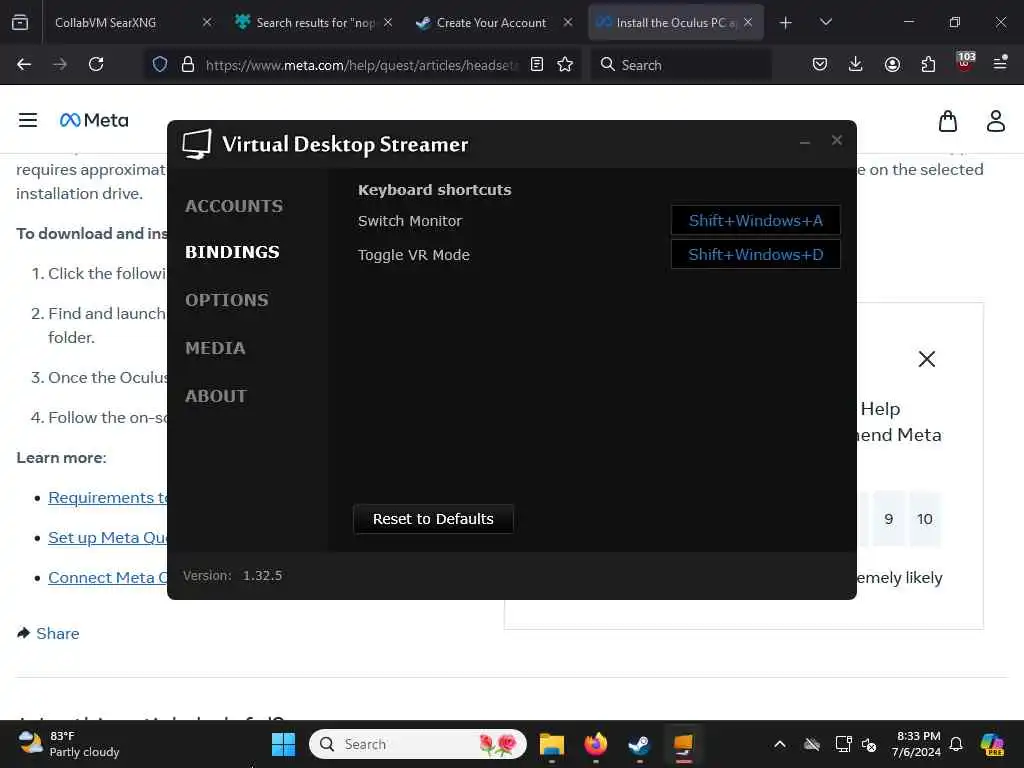Open the Connect Meta link
Screen dimensions: 1024x768
pos(108,577)
